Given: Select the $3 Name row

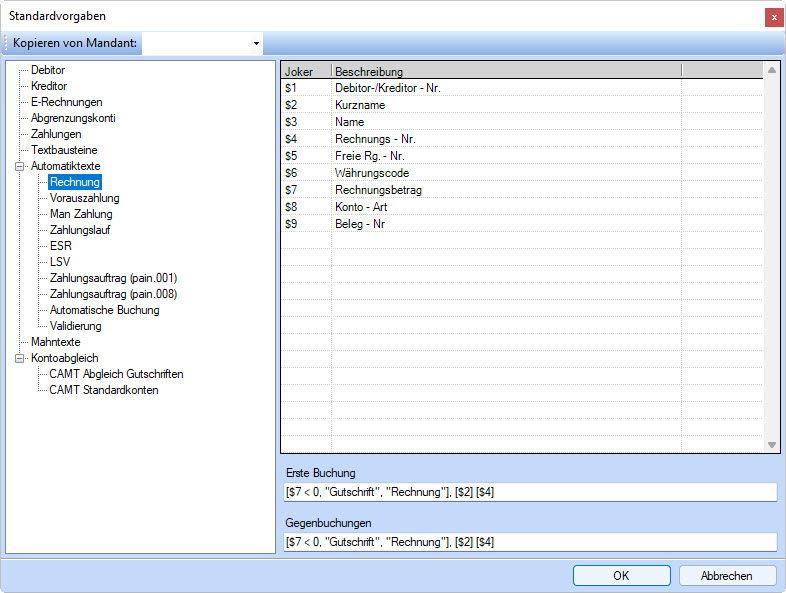Looking at the screenshot, I should (x=349, y=122).
